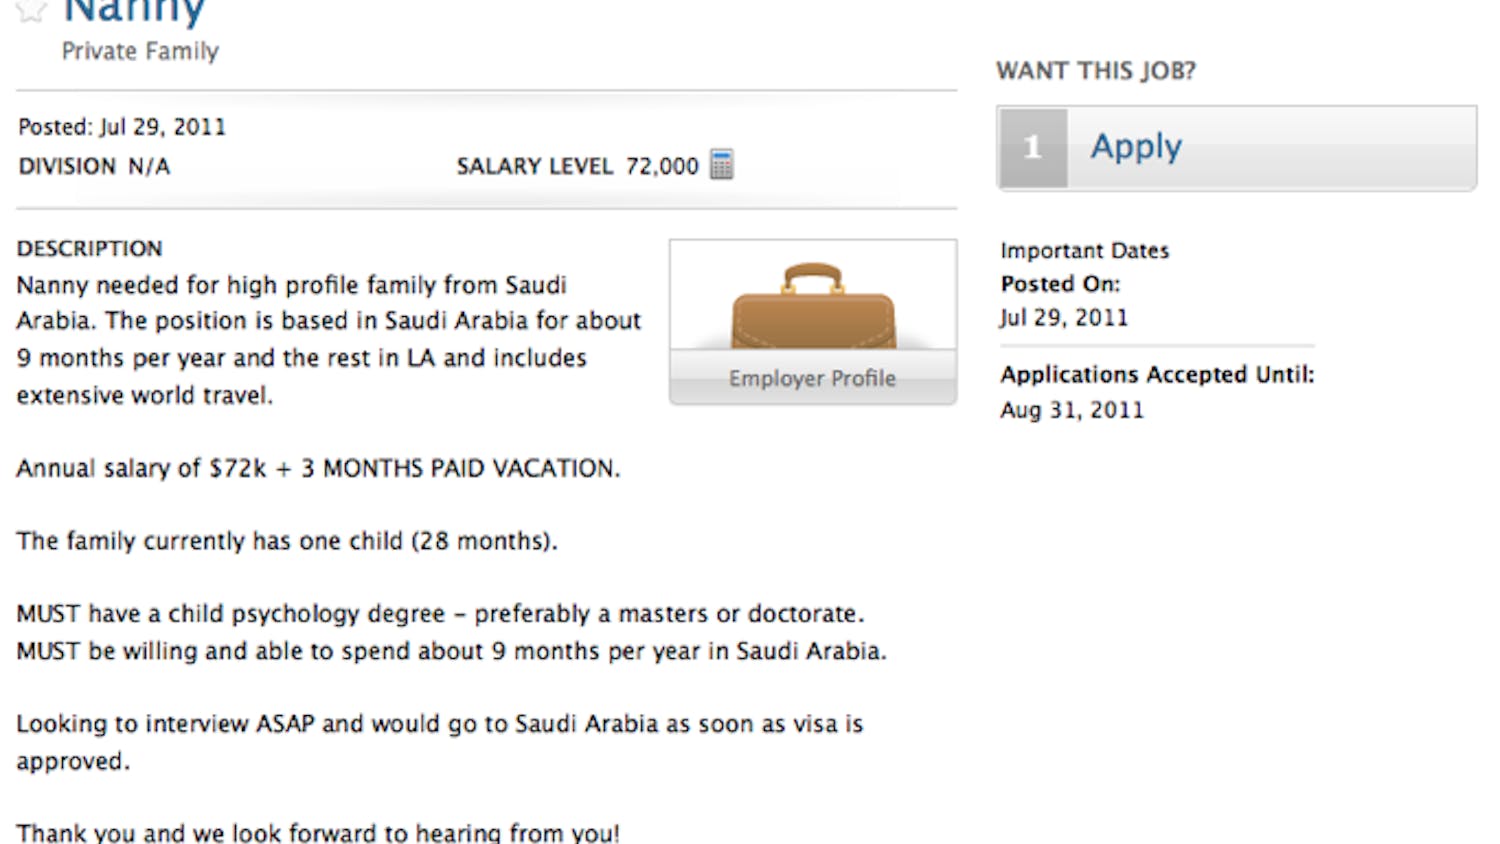
Task: Open the salary calculator icon
Action: click(x=721, y=165)
